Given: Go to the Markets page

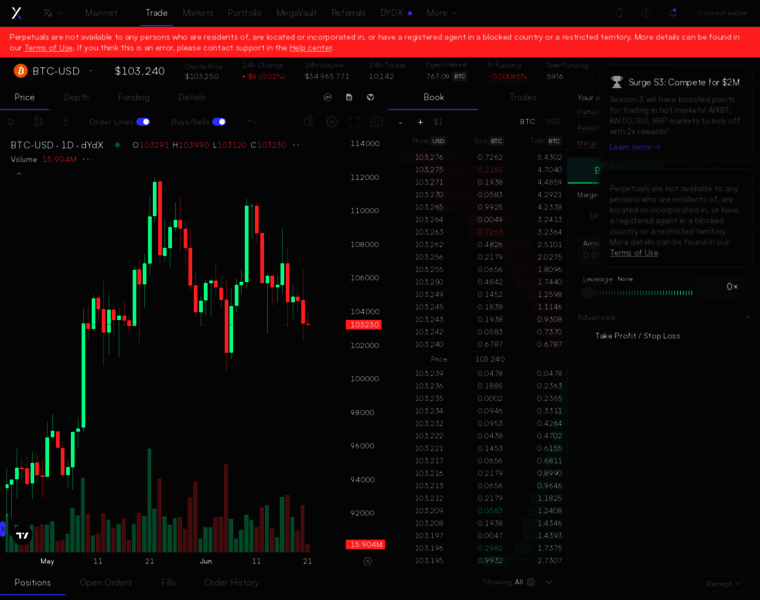Looking at the screenshot, I should coord(198,13).
